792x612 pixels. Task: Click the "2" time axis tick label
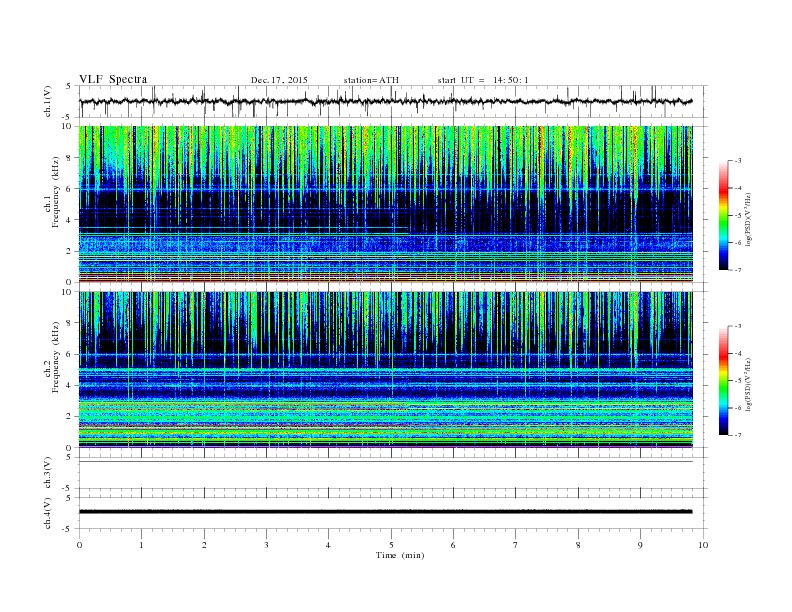[204, 545]
